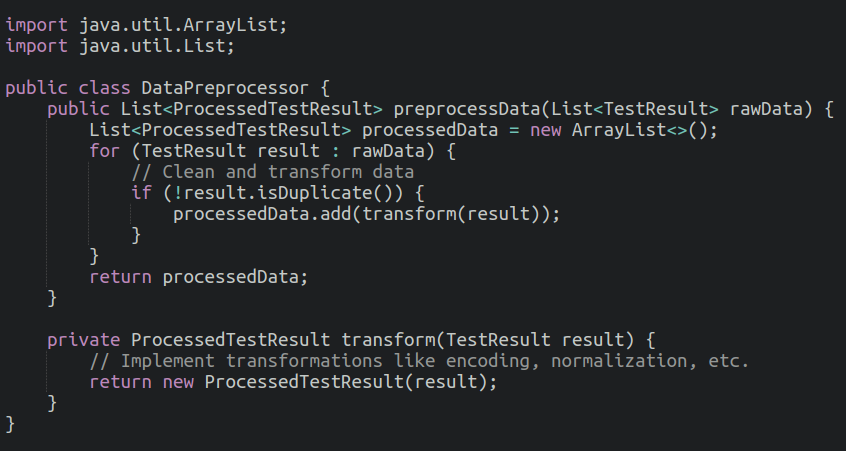The image size is (846, 451).
Task: Click the final closing brace of the class
Action: (x=10, y=424)
